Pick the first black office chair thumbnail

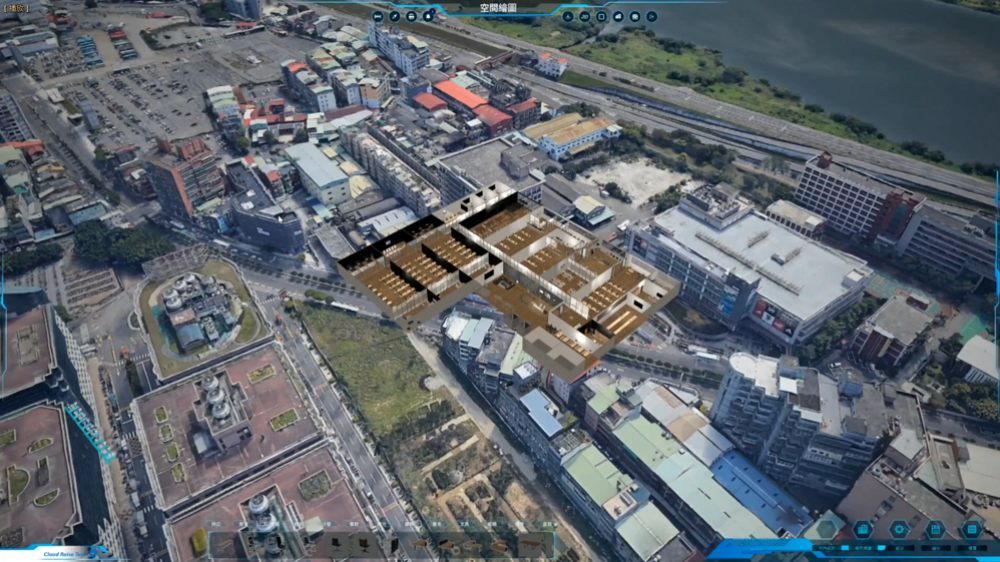[x=336, y=545]
